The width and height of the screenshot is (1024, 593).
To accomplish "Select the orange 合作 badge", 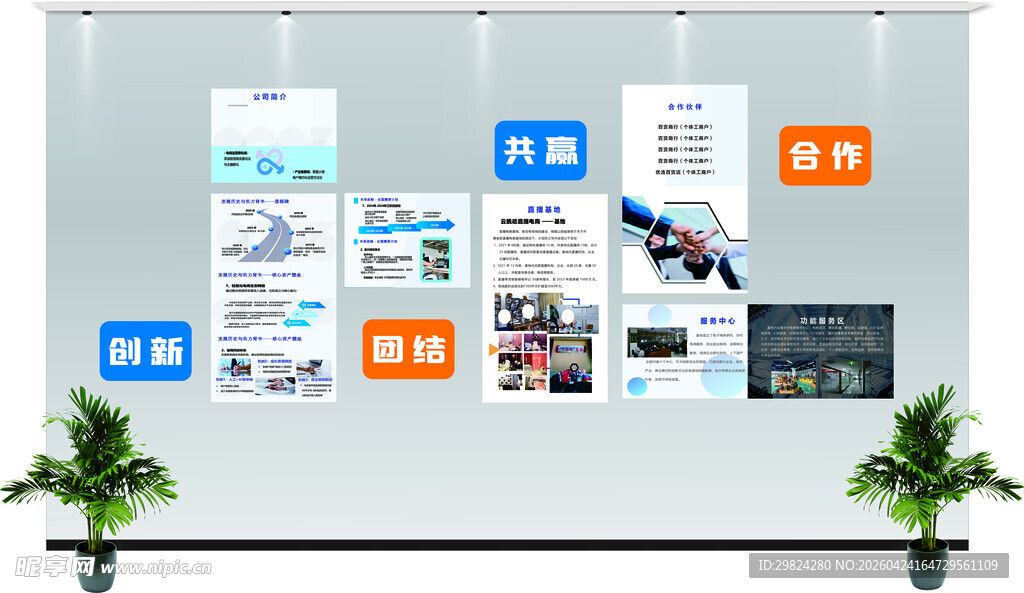I will tap(825, 156).
